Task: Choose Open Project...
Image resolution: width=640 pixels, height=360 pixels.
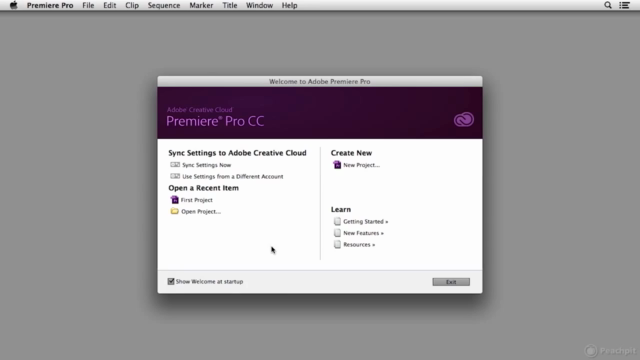Action: click(201, 211)
